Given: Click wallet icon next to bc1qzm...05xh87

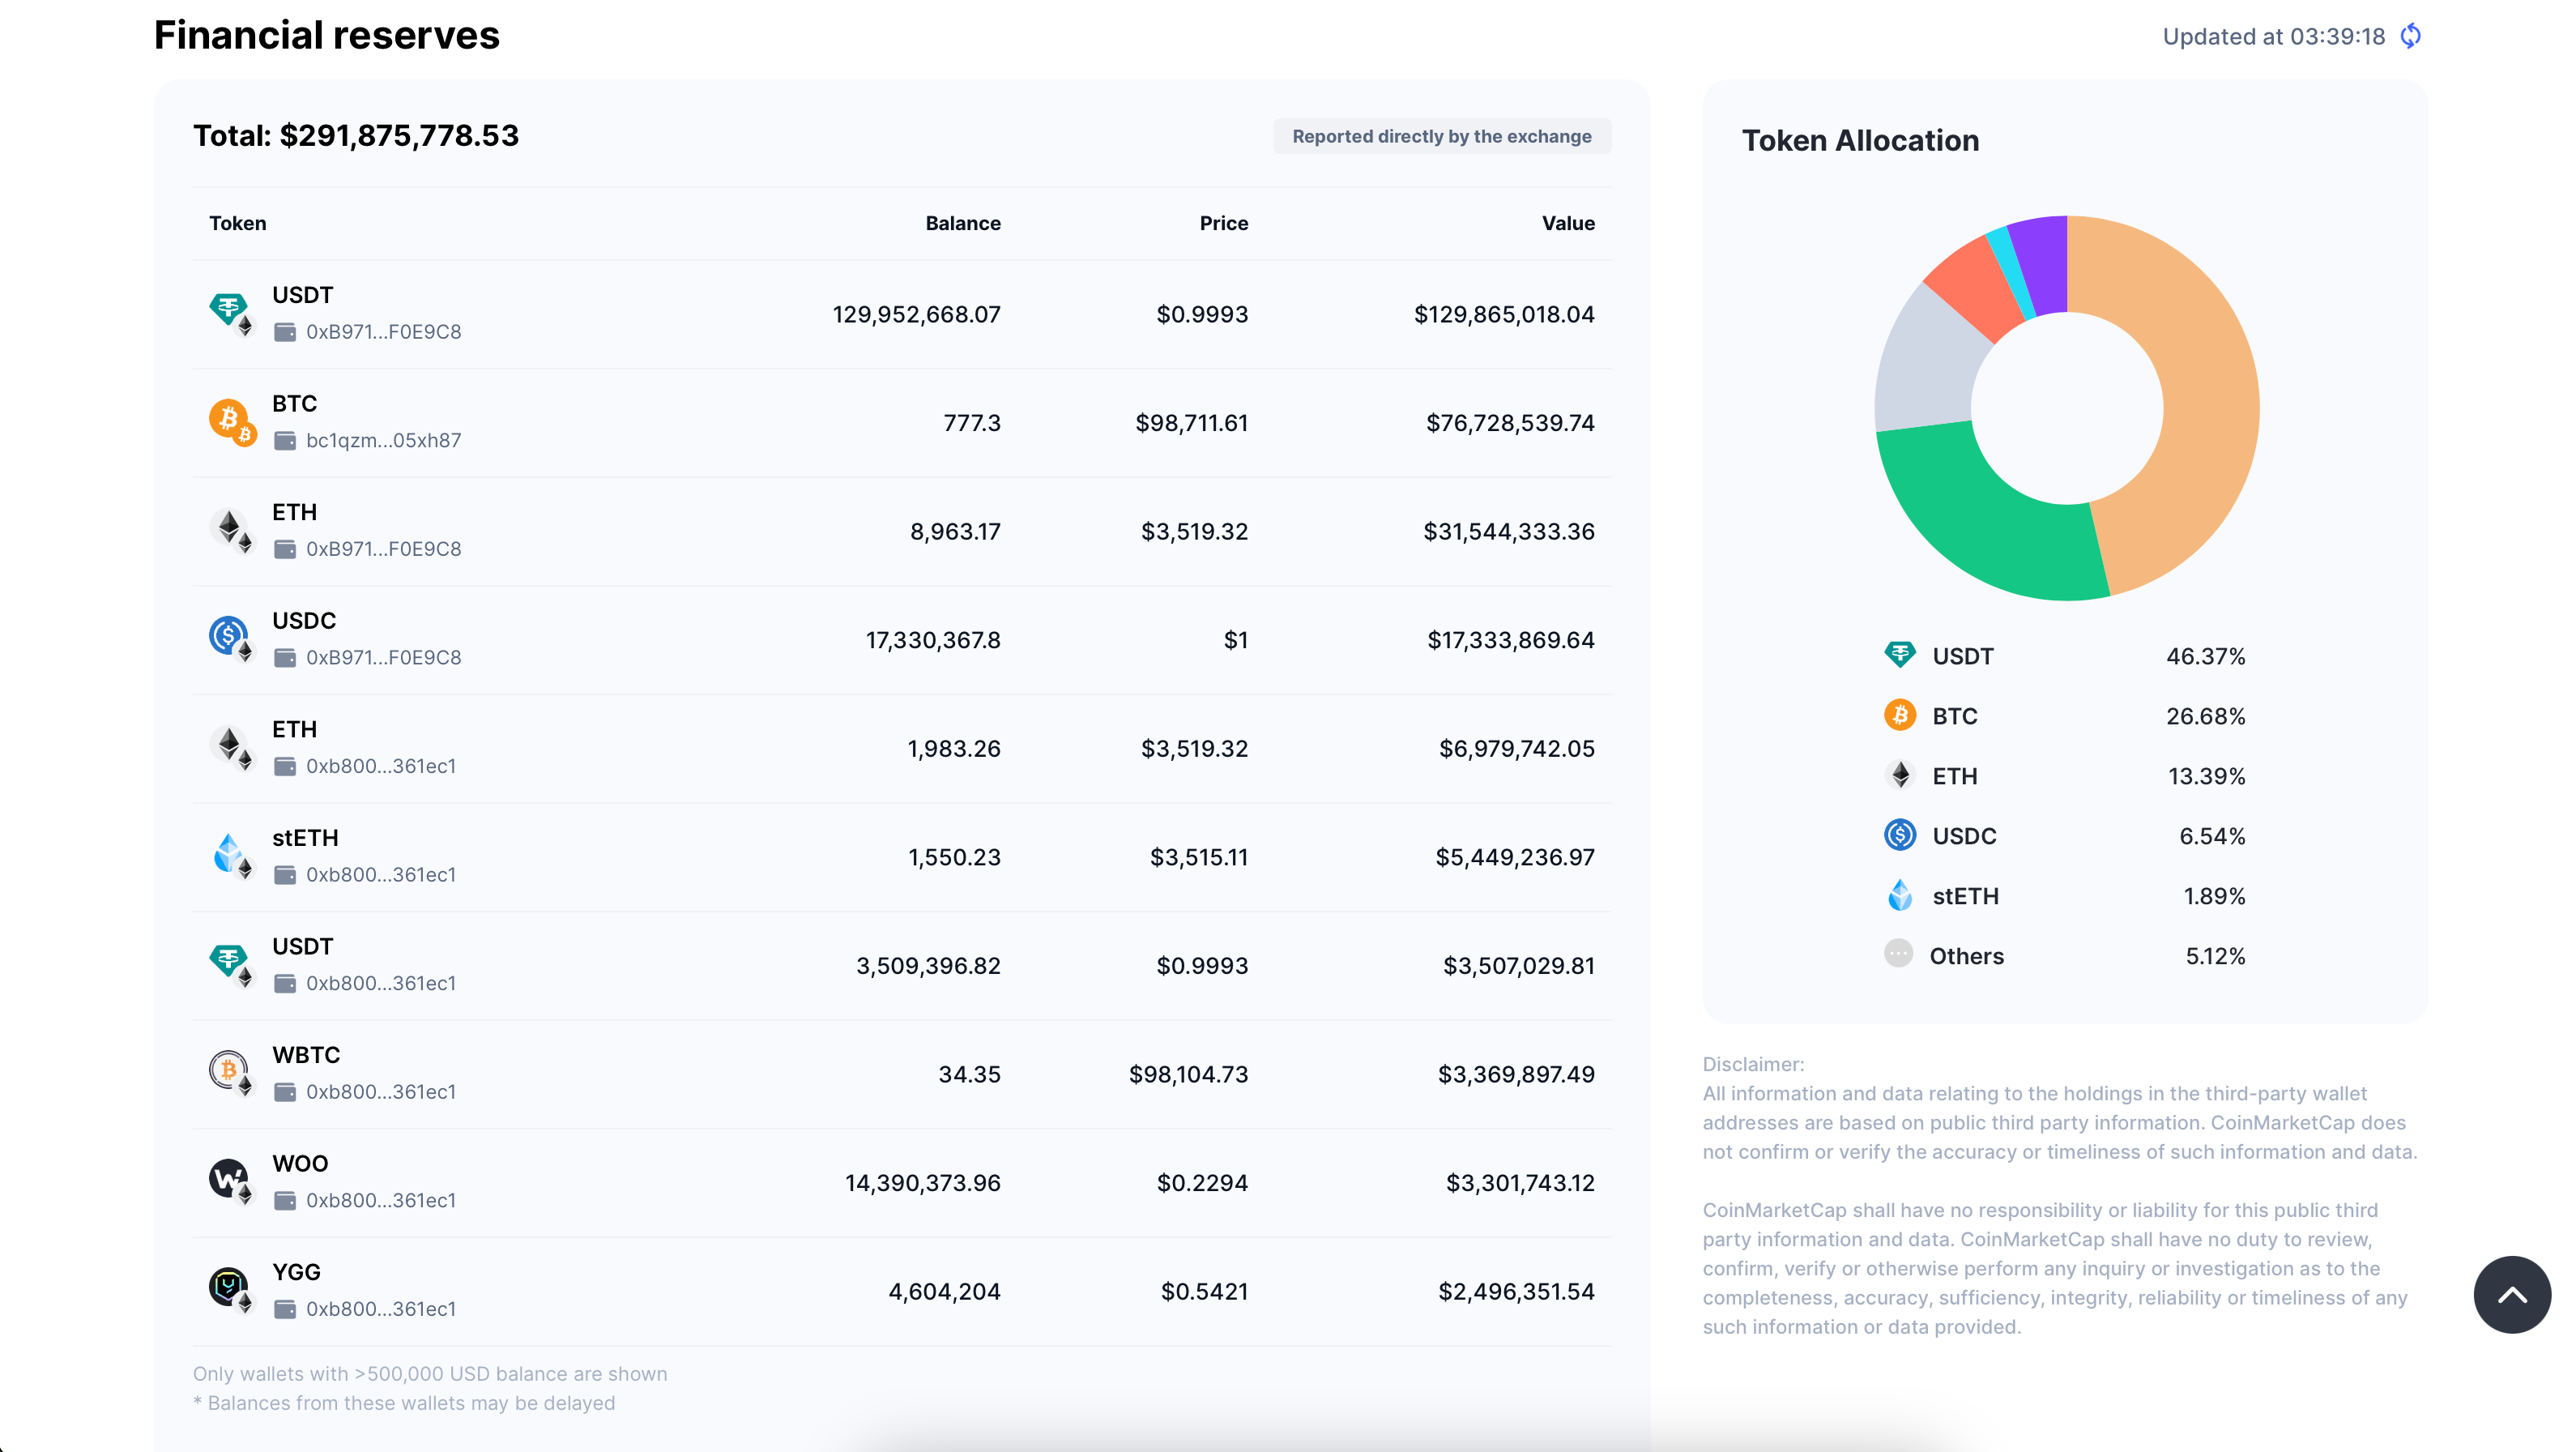Looking at the screenshot, I should (285, 441).
